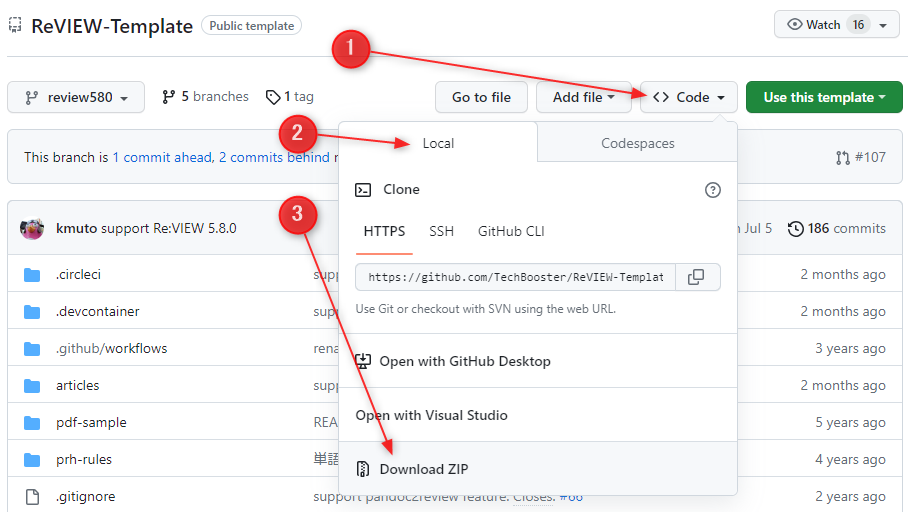Click the GitHub Desktop download icon
The height and width of the screenshot is (512, 908).
(363, 361)
